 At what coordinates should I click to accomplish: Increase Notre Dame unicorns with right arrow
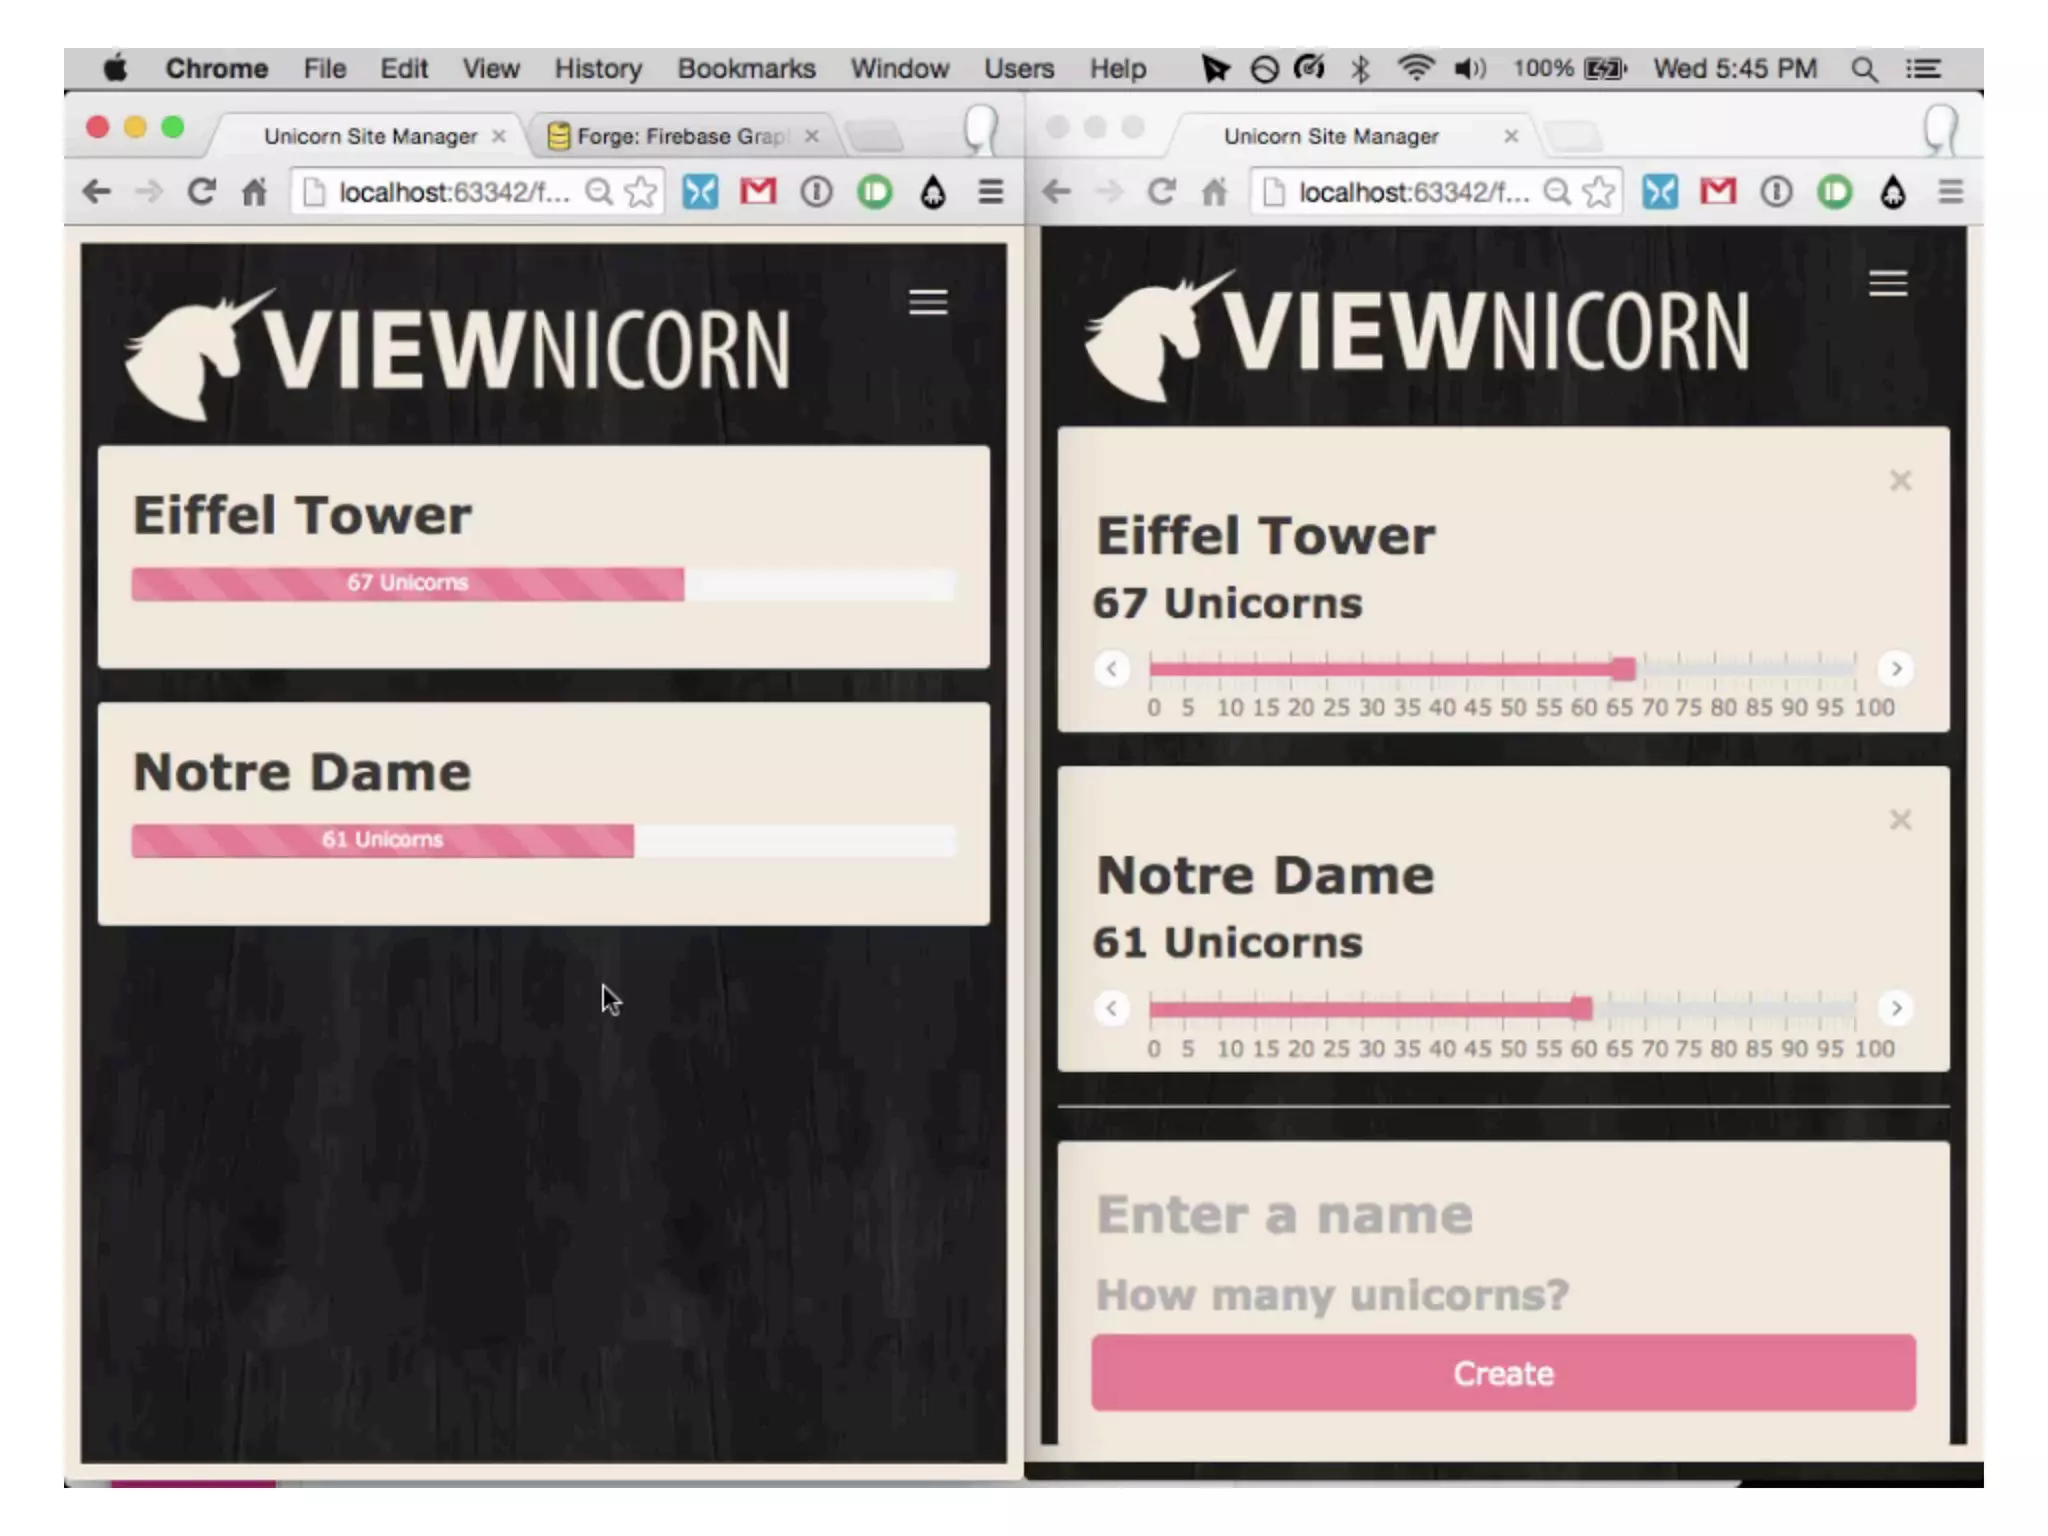(x=1896, y=1008)
